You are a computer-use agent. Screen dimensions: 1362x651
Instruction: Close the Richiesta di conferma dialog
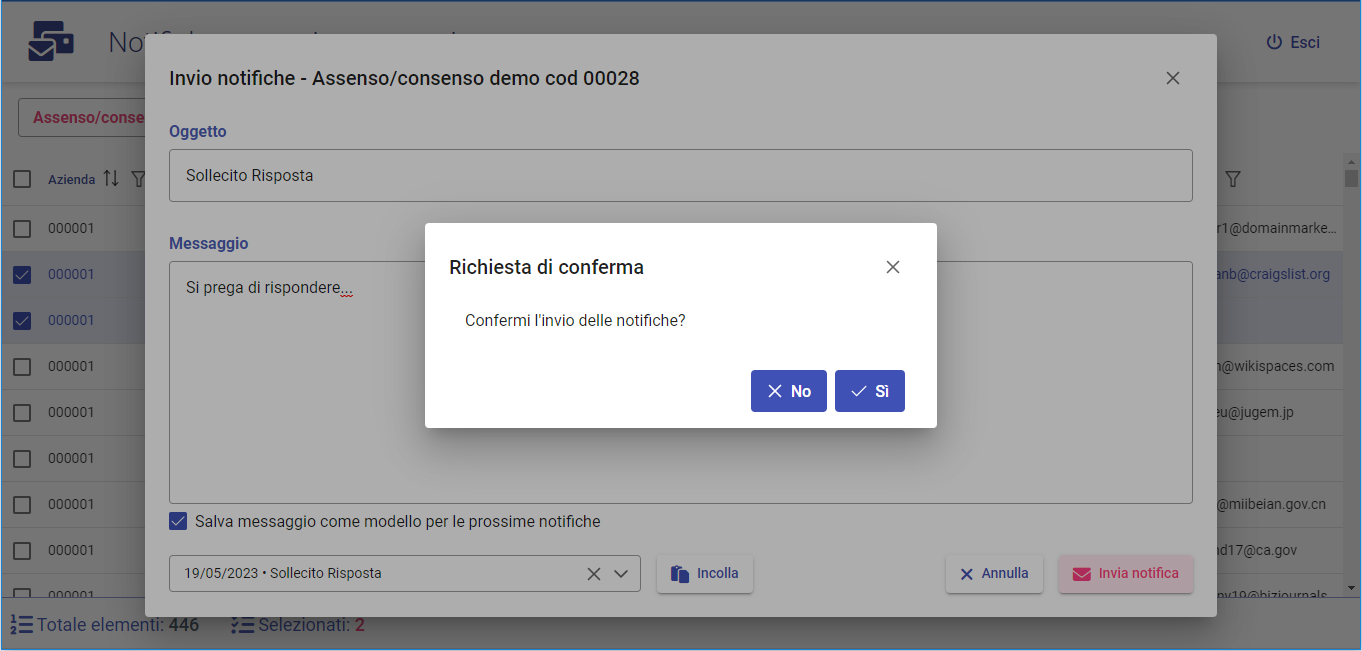pos(893,267)
